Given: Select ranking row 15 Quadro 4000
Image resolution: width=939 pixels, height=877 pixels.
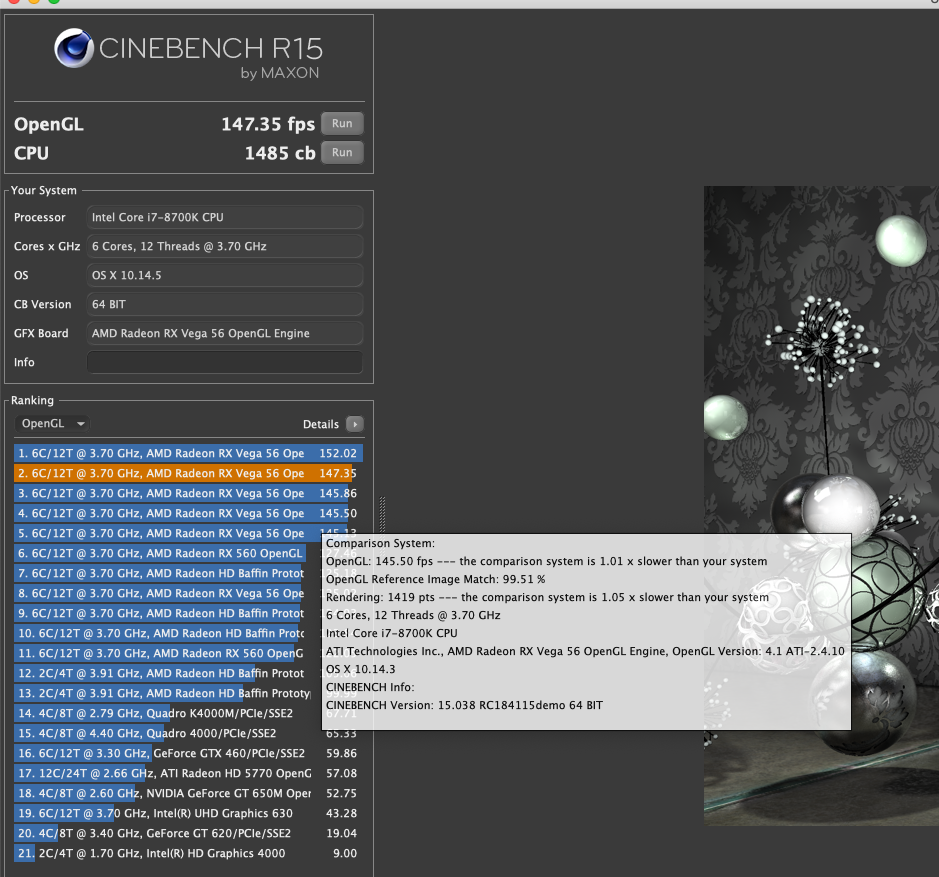Looking at the screenshot, I should pos(188,733).
